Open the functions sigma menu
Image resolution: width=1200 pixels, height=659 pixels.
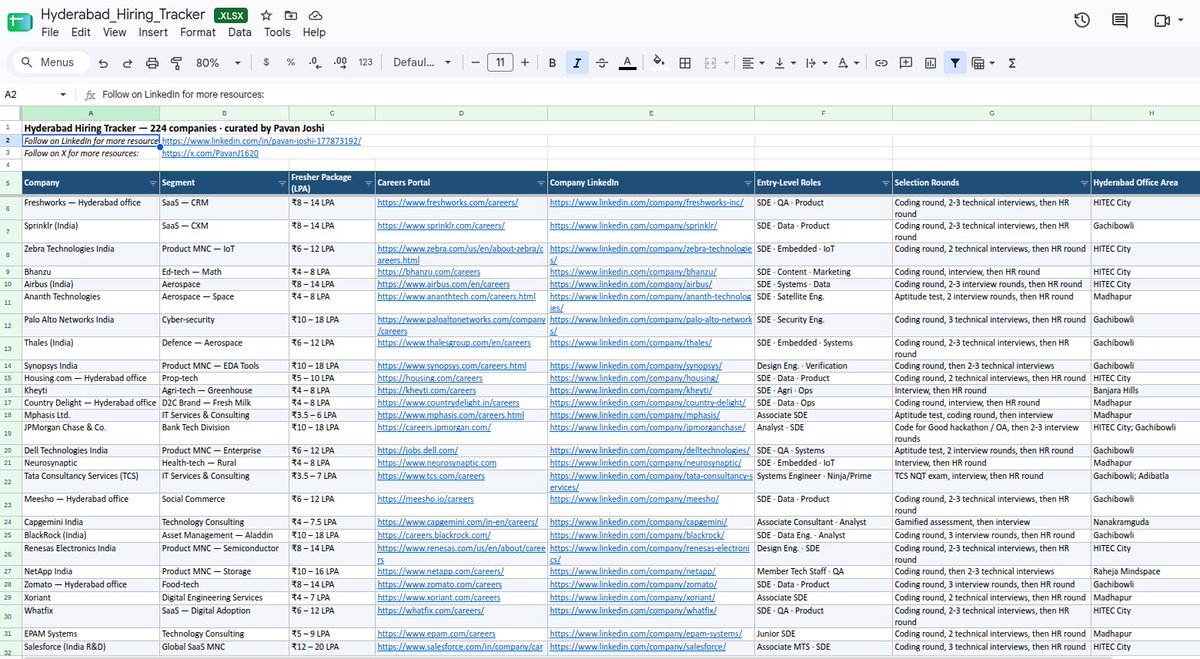(x=1012, y=62)
